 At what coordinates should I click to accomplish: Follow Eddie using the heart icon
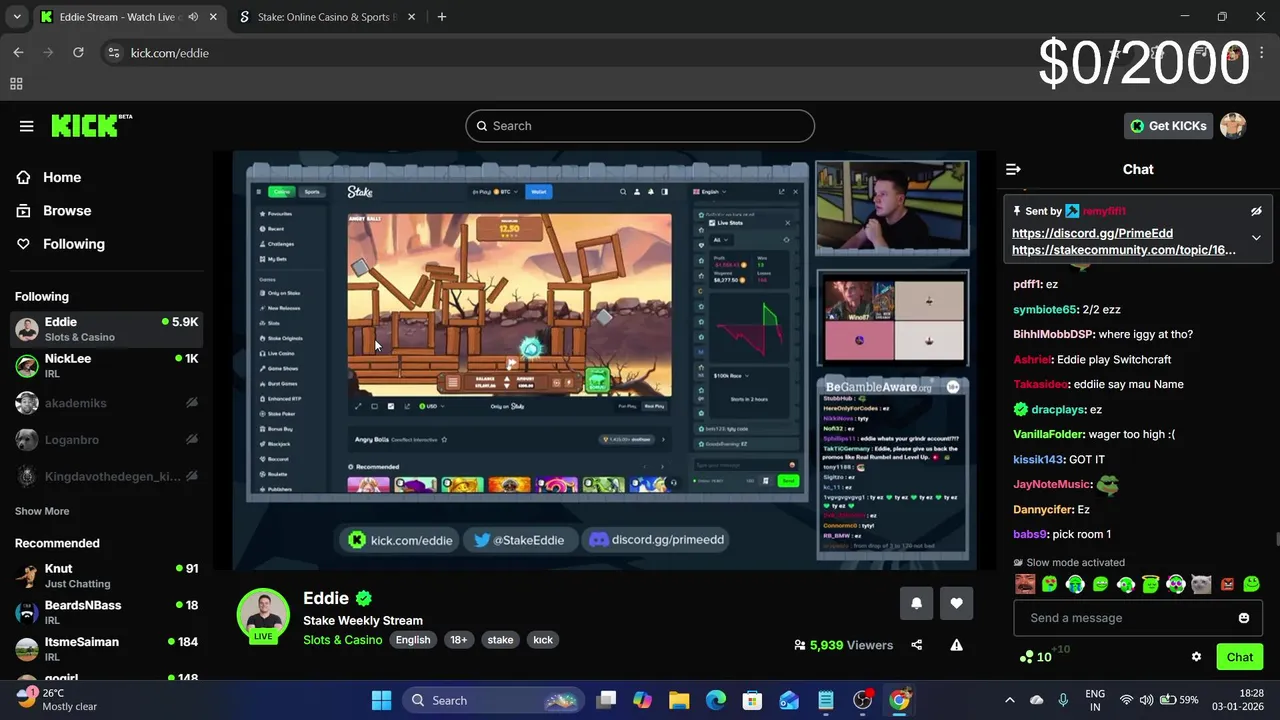click(x=956, y=603)
